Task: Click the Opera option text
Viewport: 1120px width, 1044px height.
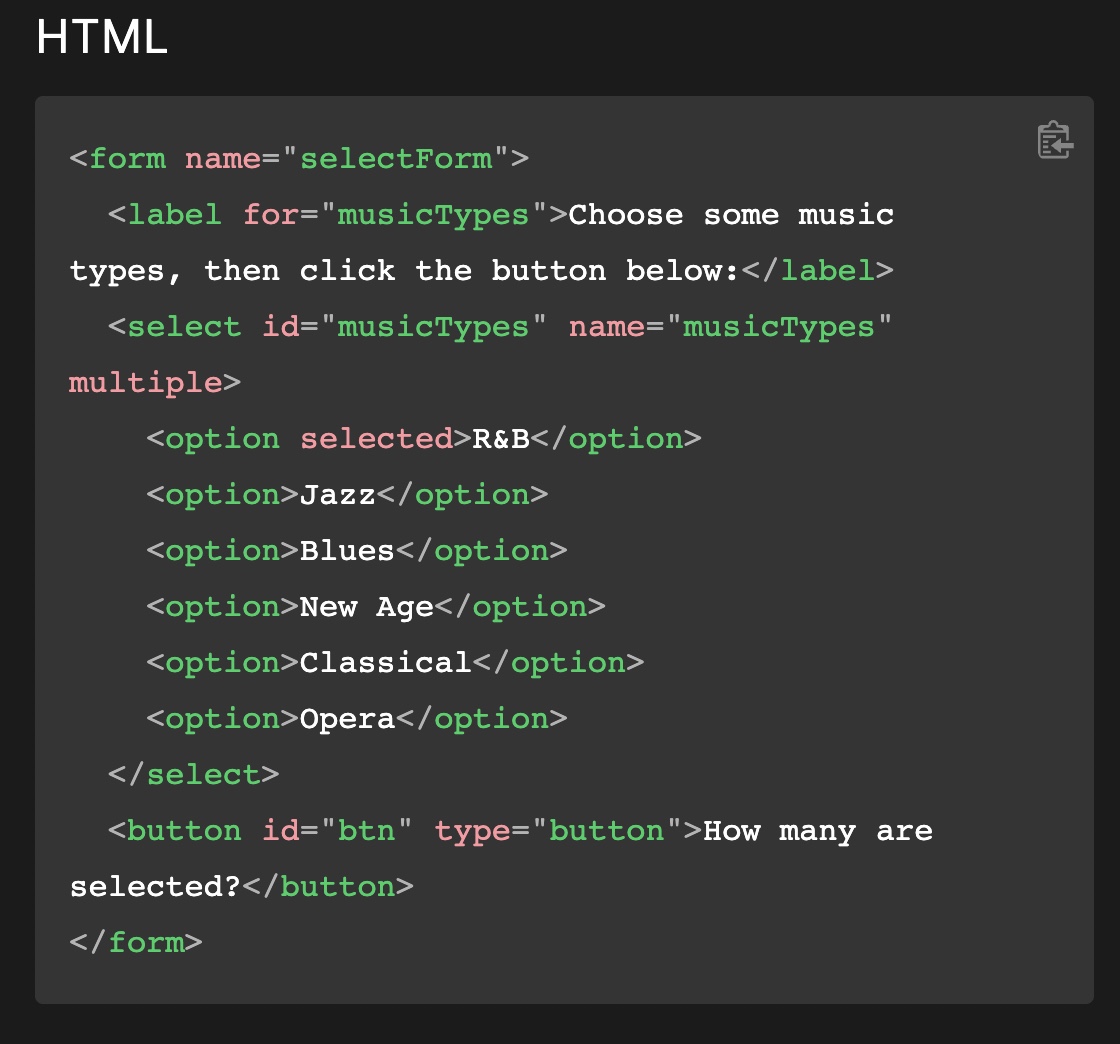Action: click(x=347, y=719)
